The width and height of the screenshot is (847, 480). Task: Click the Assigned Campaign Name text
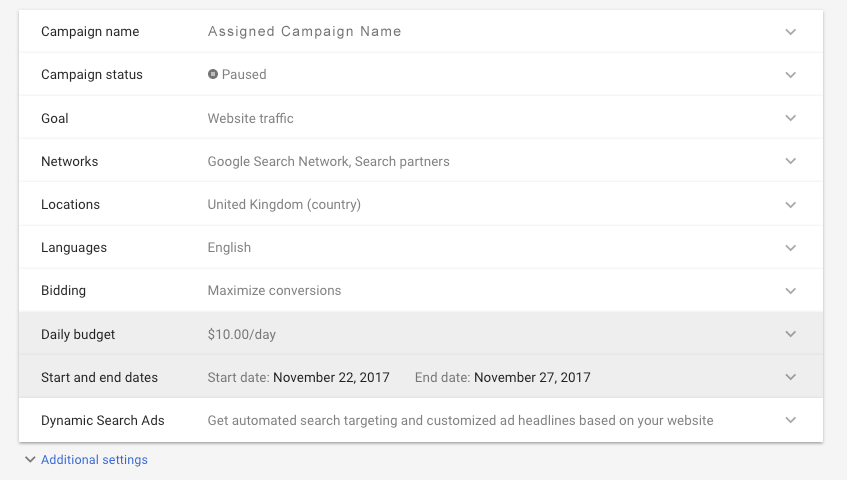[304, 32]
